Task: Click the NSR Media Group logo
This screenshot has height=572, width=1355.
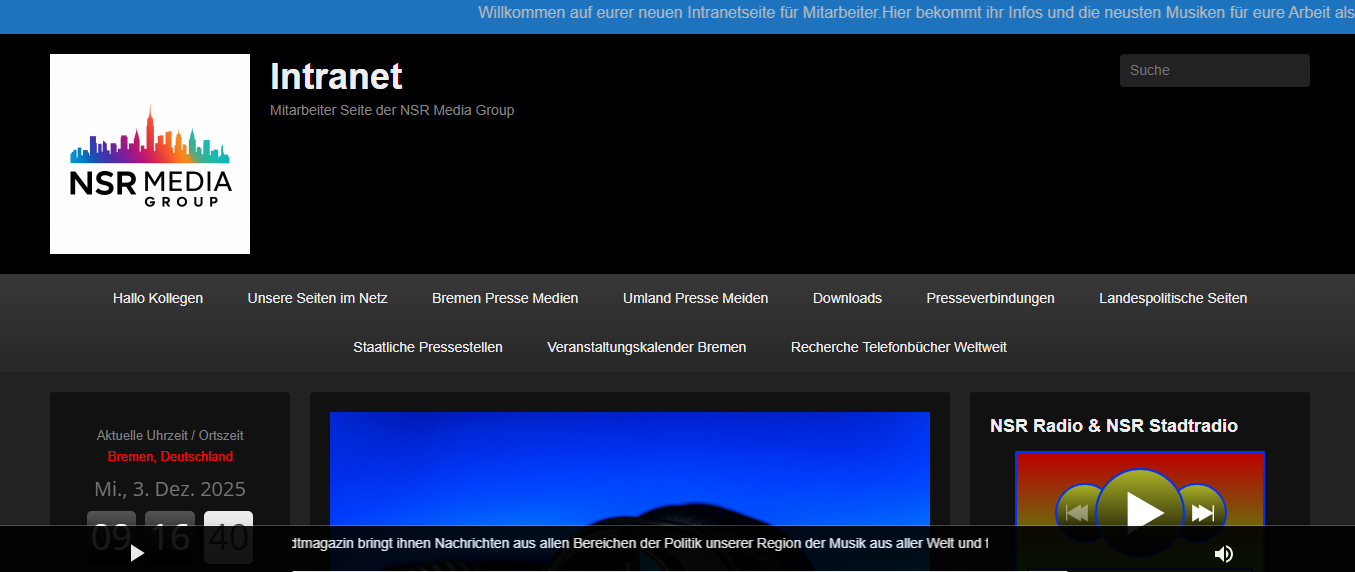Action: (x=150, y=154)
